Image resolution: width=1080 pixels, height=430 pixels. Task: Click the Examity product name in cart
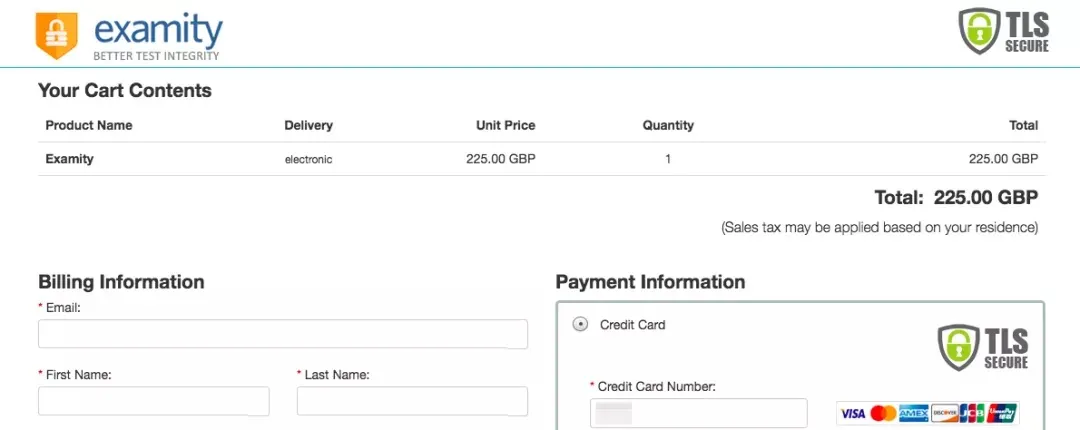[x=69, y=159]
